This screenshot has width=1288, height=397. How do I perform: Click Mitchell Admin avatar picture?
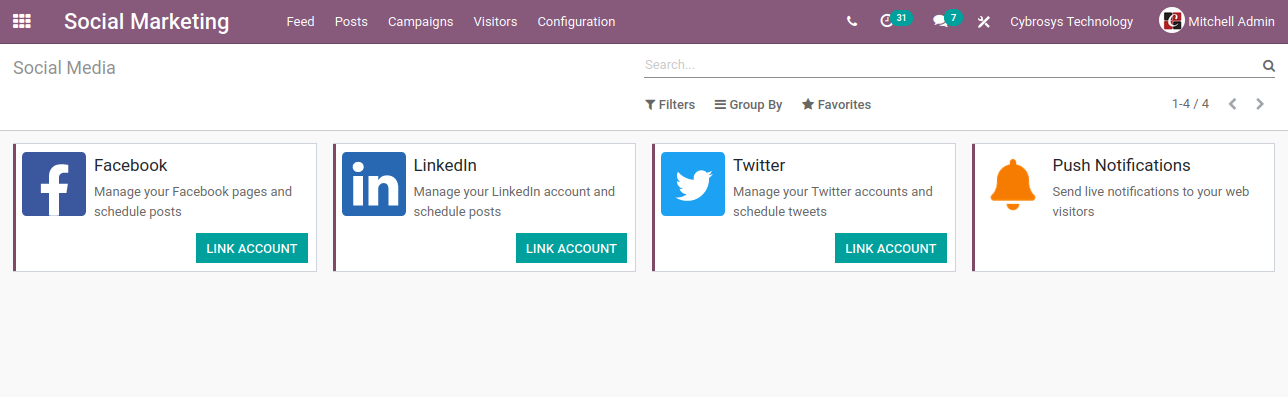[1171, 21]
